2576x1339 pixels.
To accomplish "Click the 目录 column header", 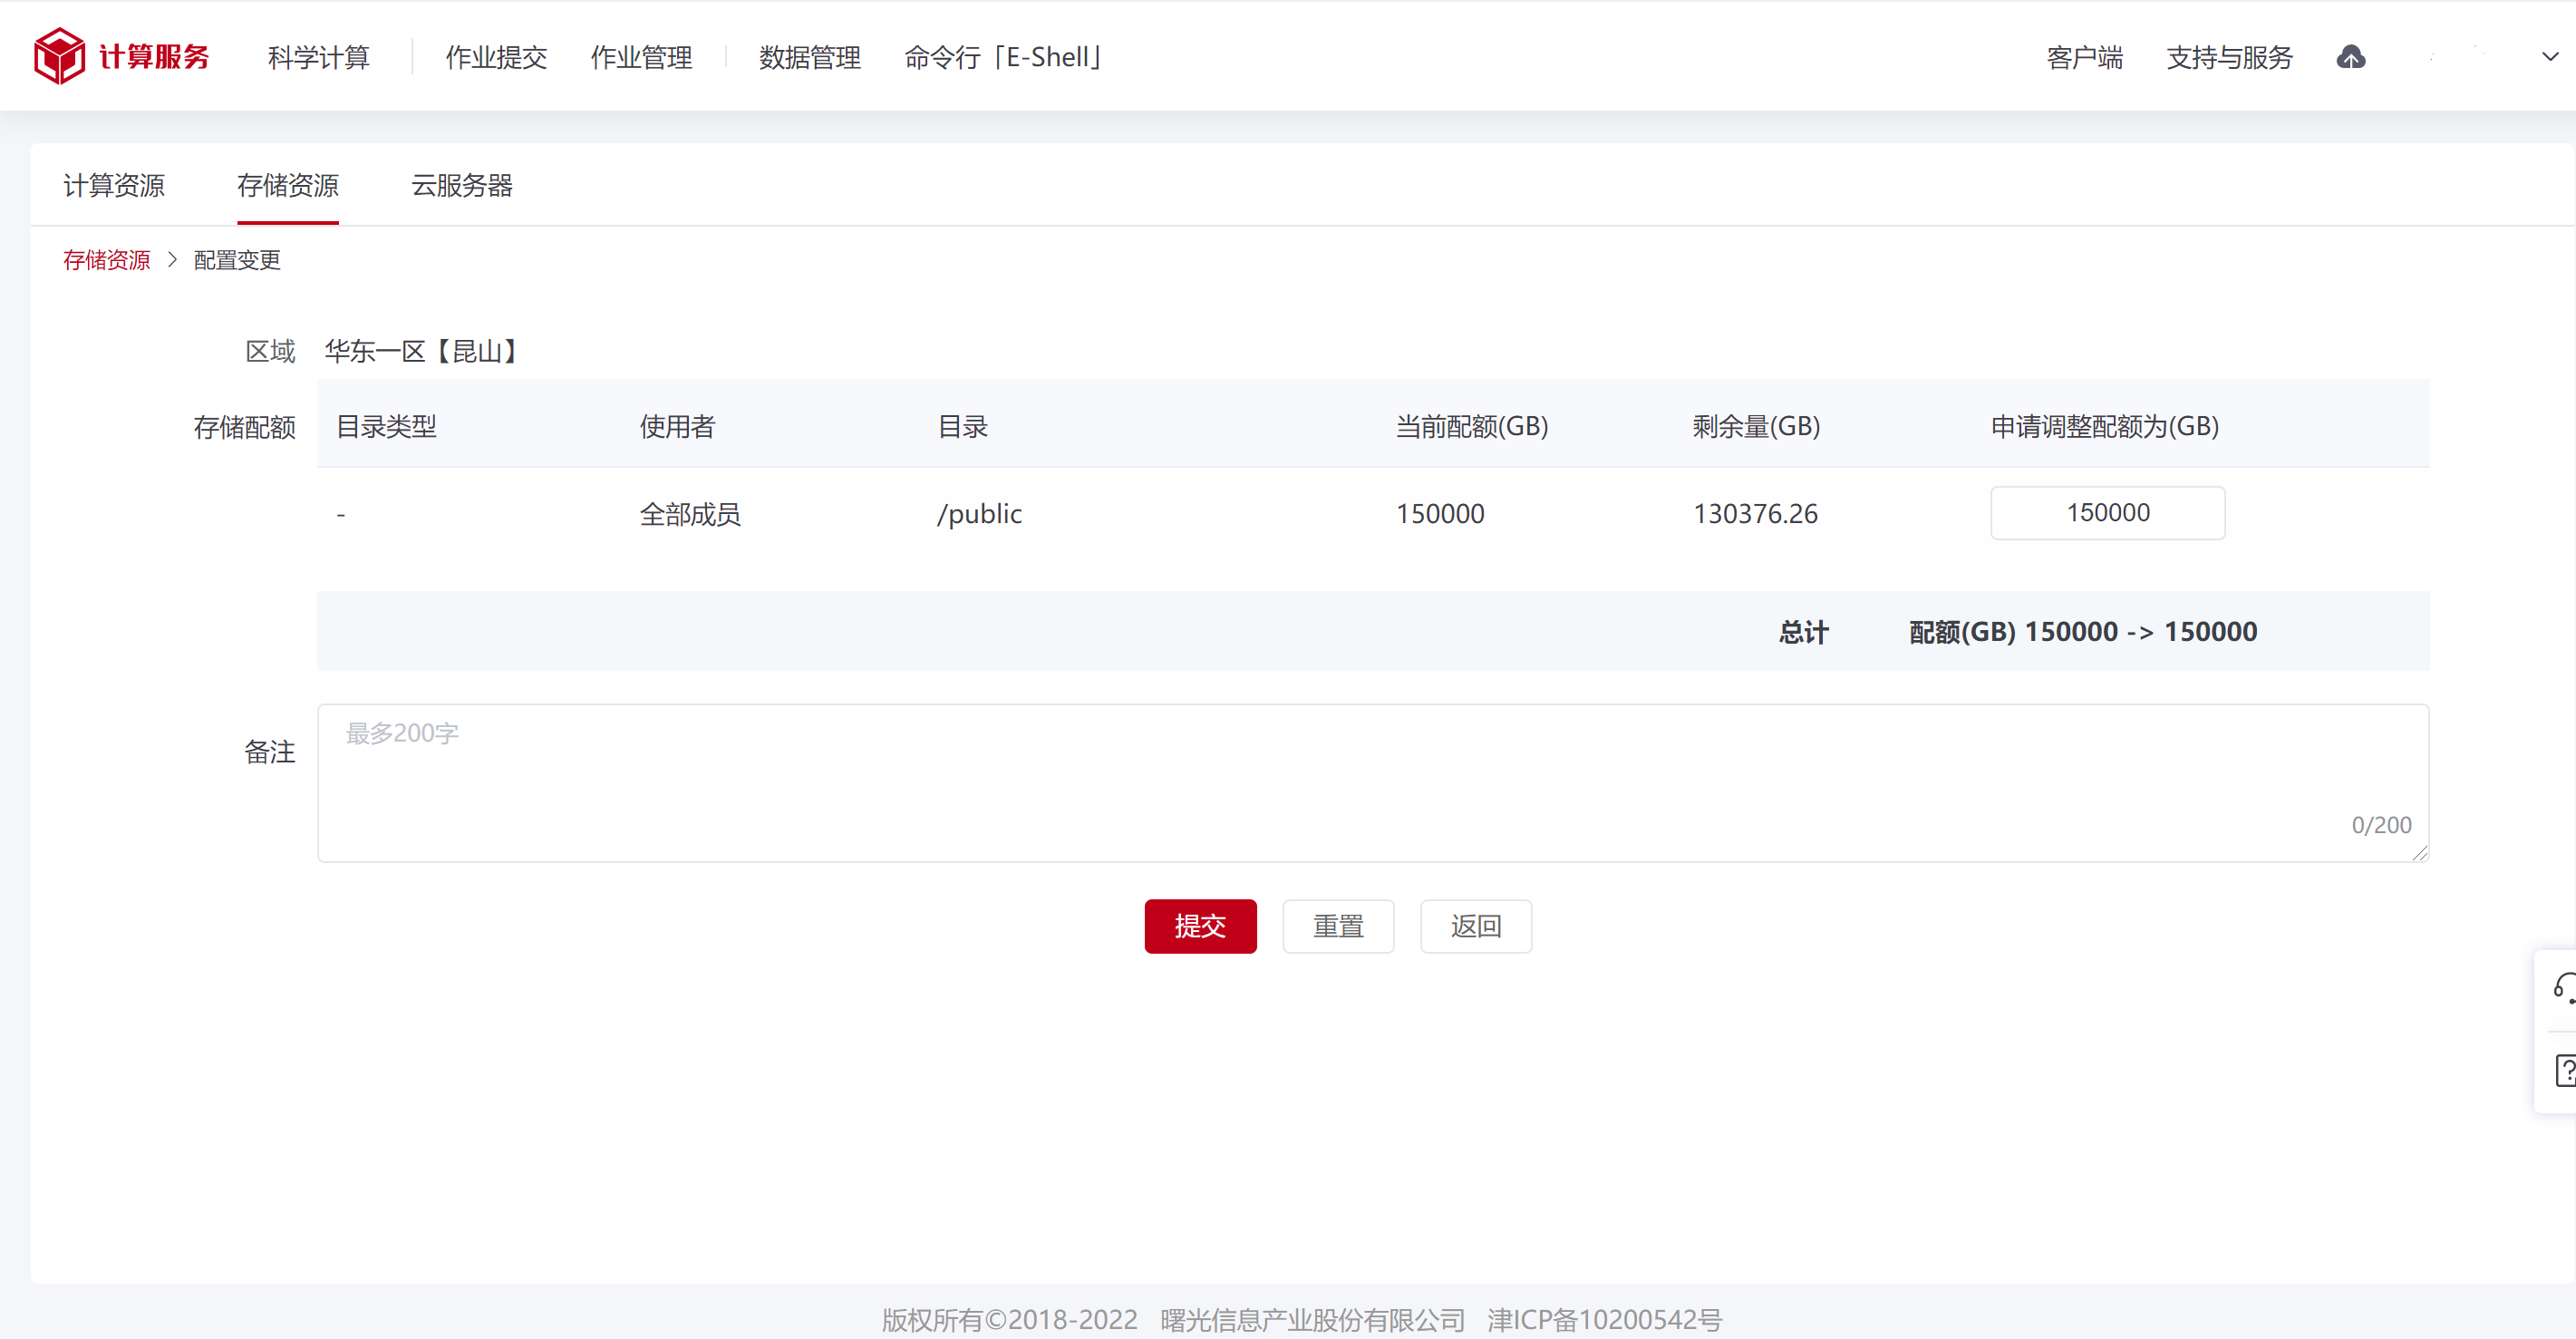I will (962, 427).
